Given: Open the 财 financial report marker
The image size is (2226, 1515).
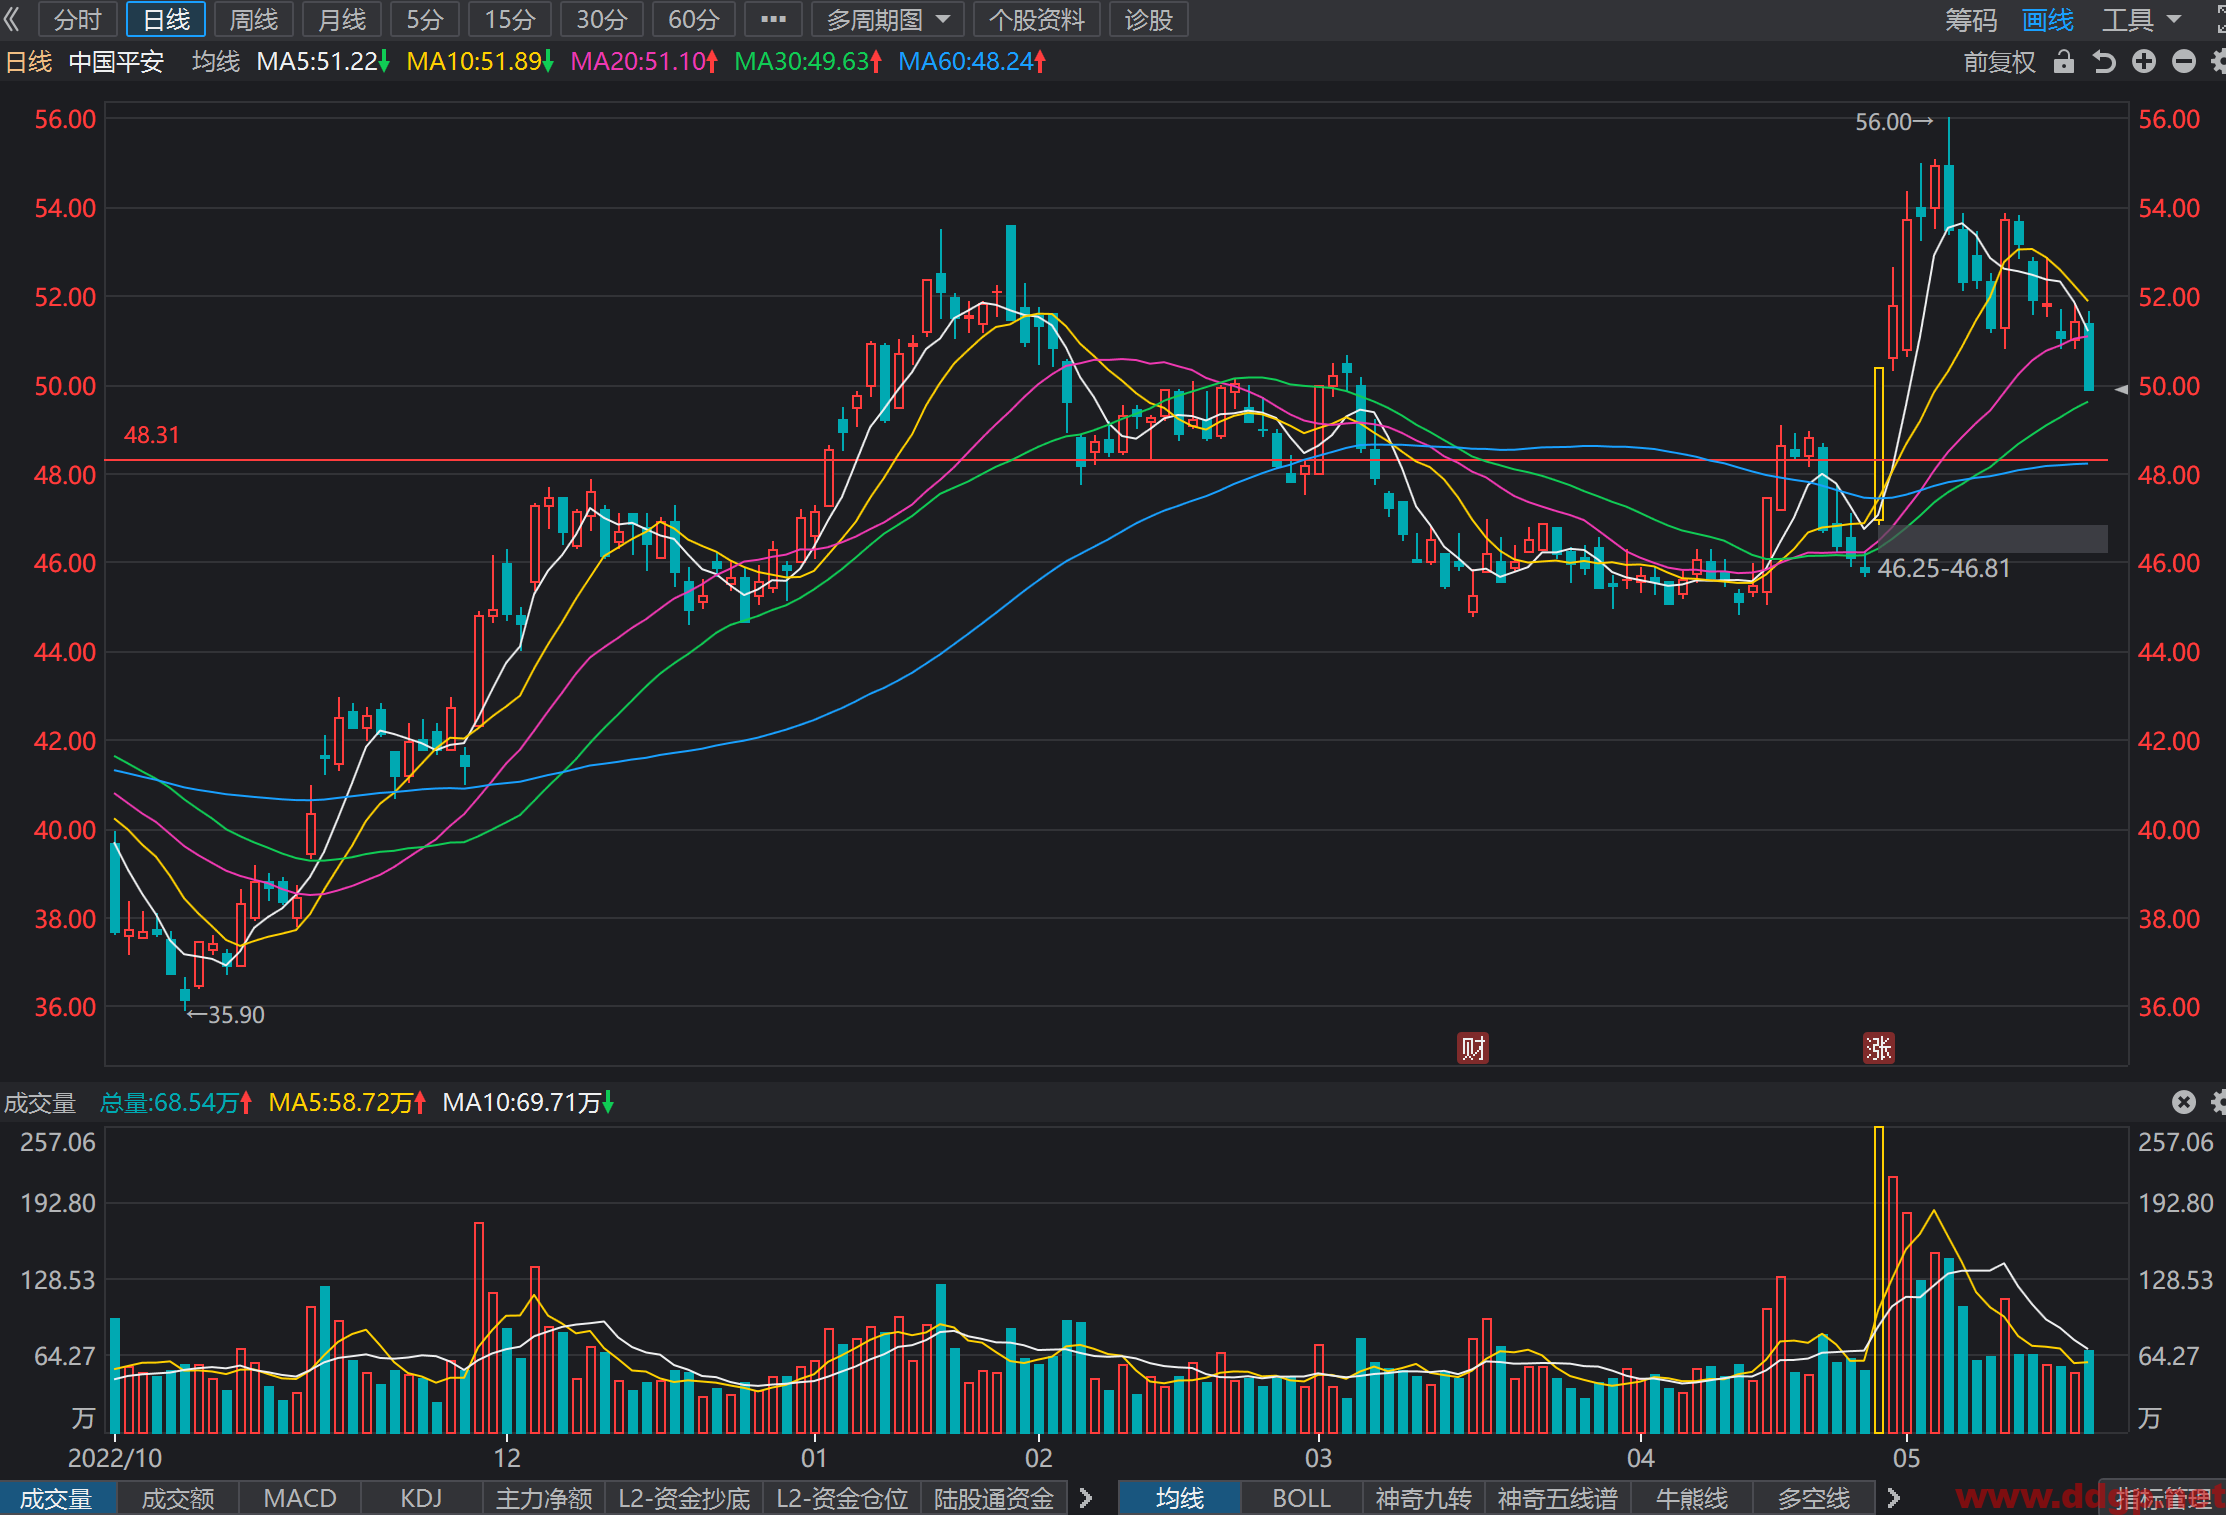Looking at the screenshot, I should click(x=1473, y=1048).
